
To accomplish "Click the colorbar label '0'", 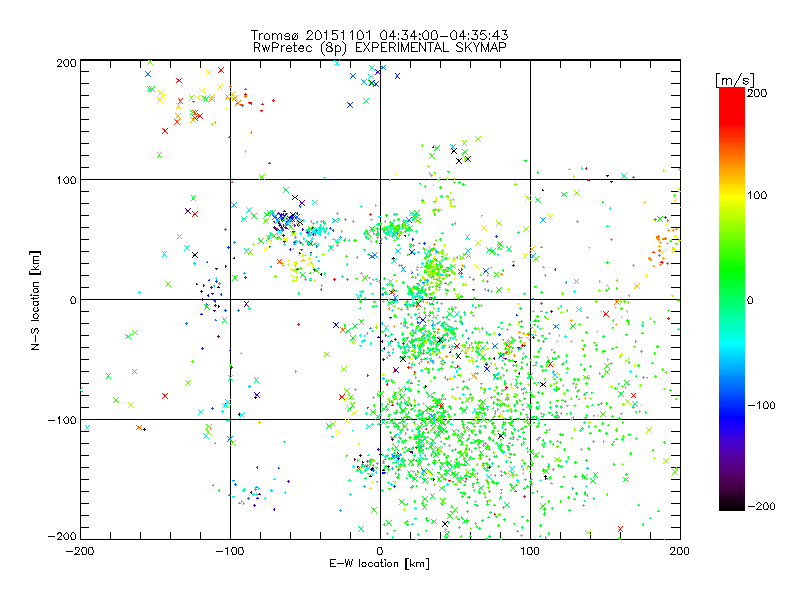I will (750, 300).
